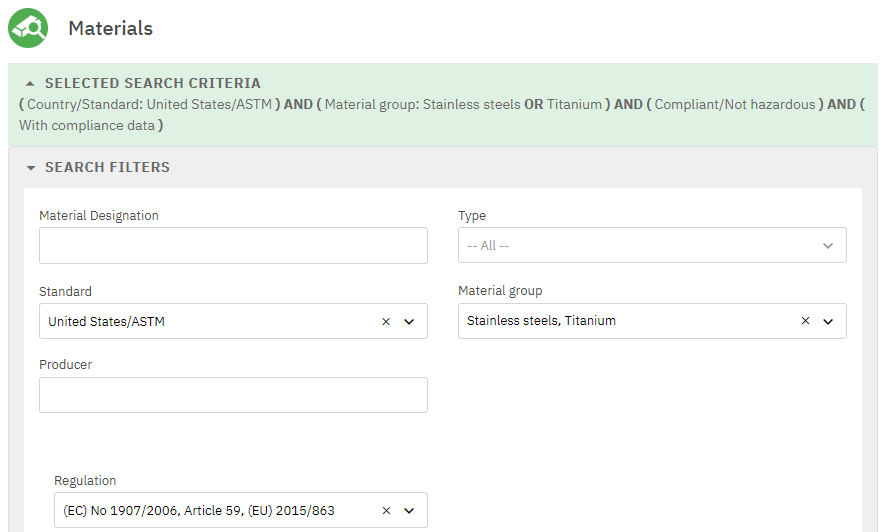Clear the Regulation field selection
This screenshot has width=887, height=532.
point(386,511)
